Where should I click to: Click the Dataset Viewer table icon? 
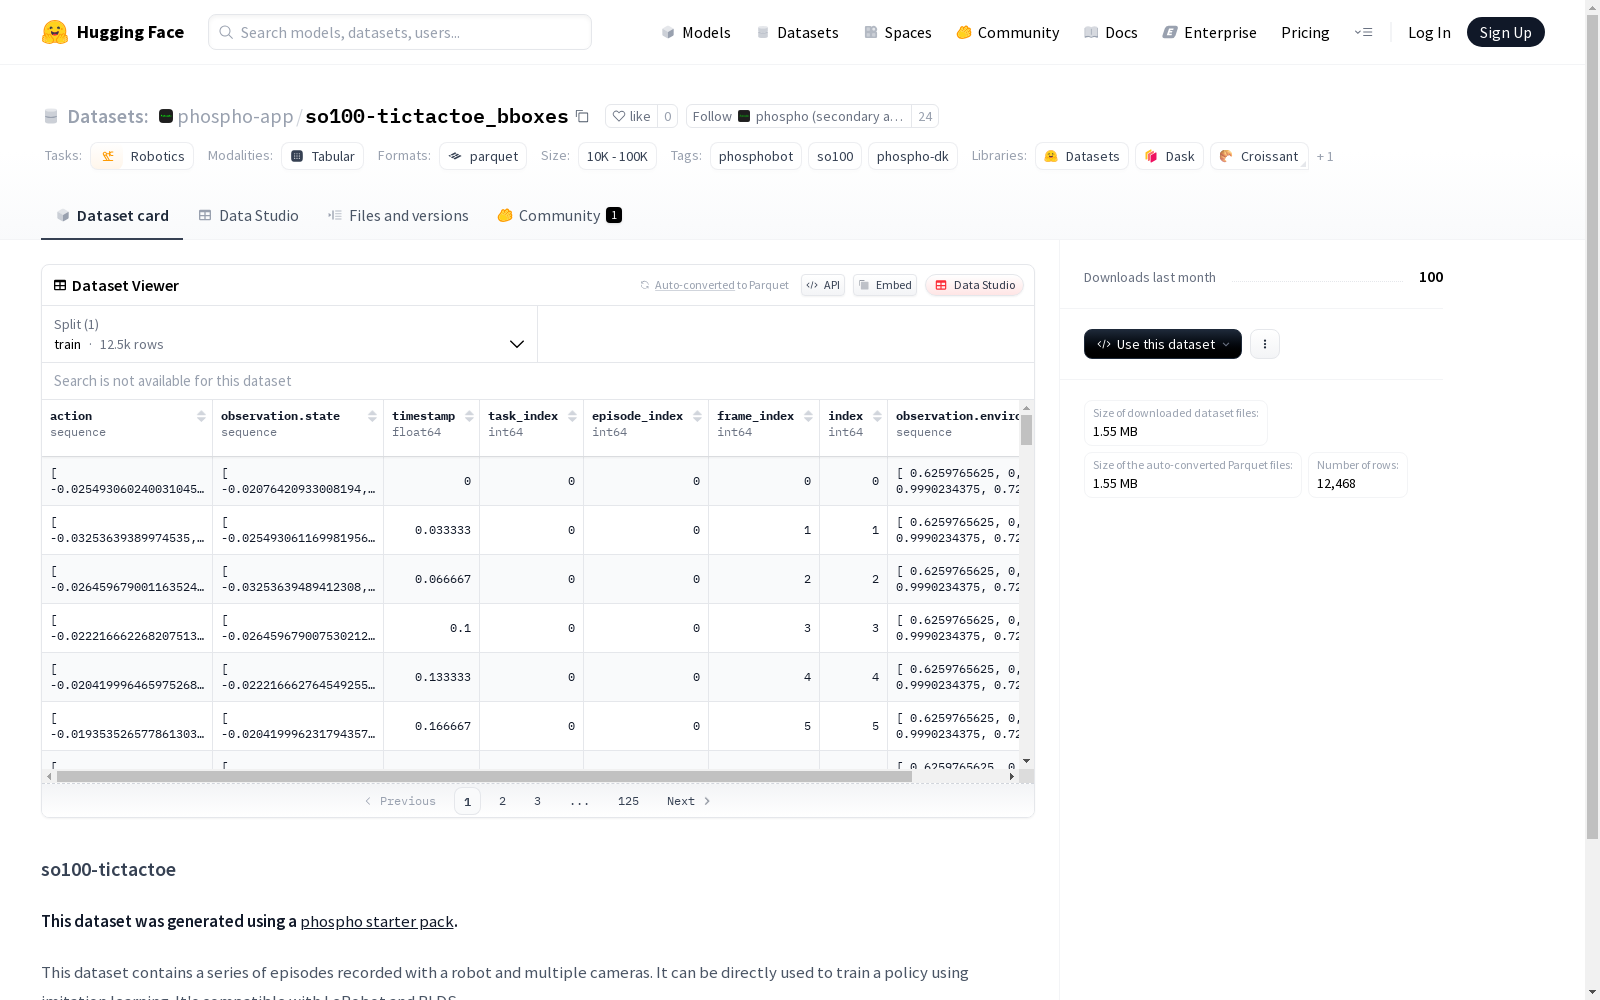click(60, 285)
